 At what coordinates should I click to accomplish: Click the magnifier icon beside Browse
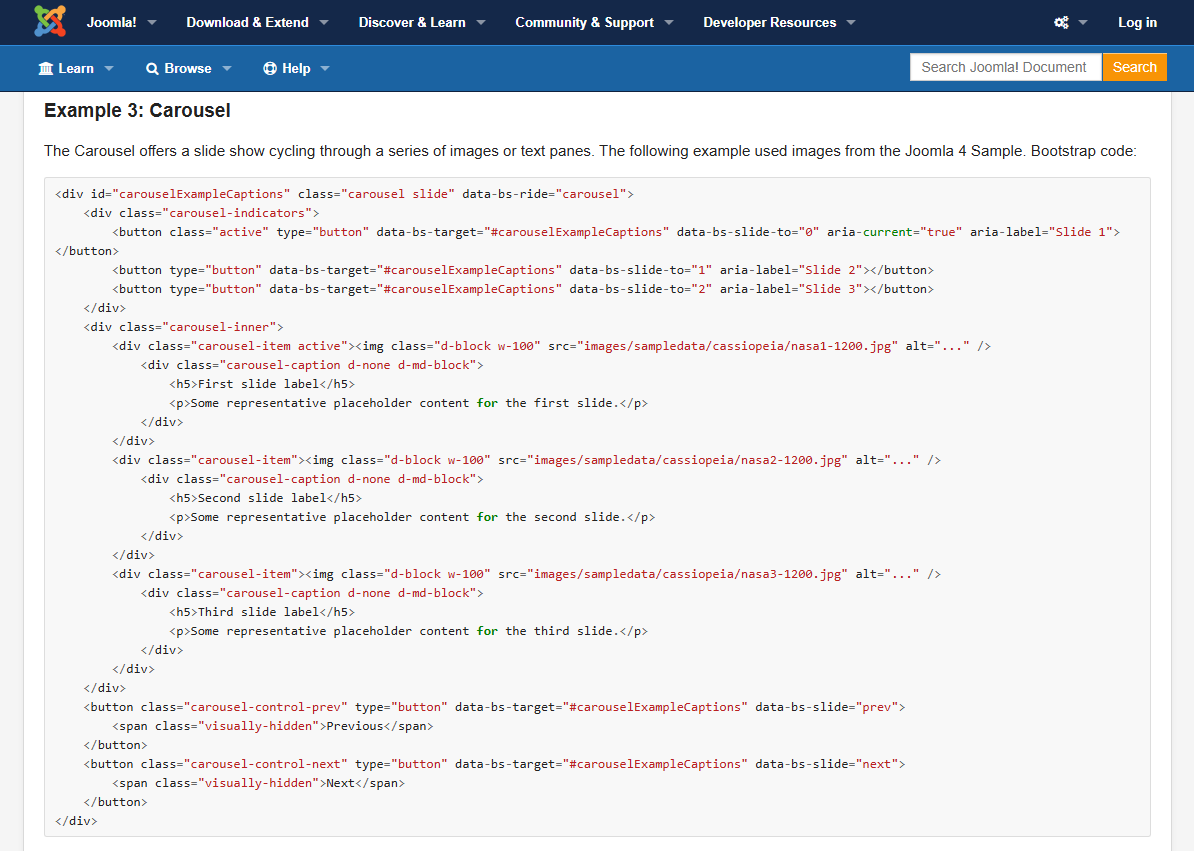[152, 68]
